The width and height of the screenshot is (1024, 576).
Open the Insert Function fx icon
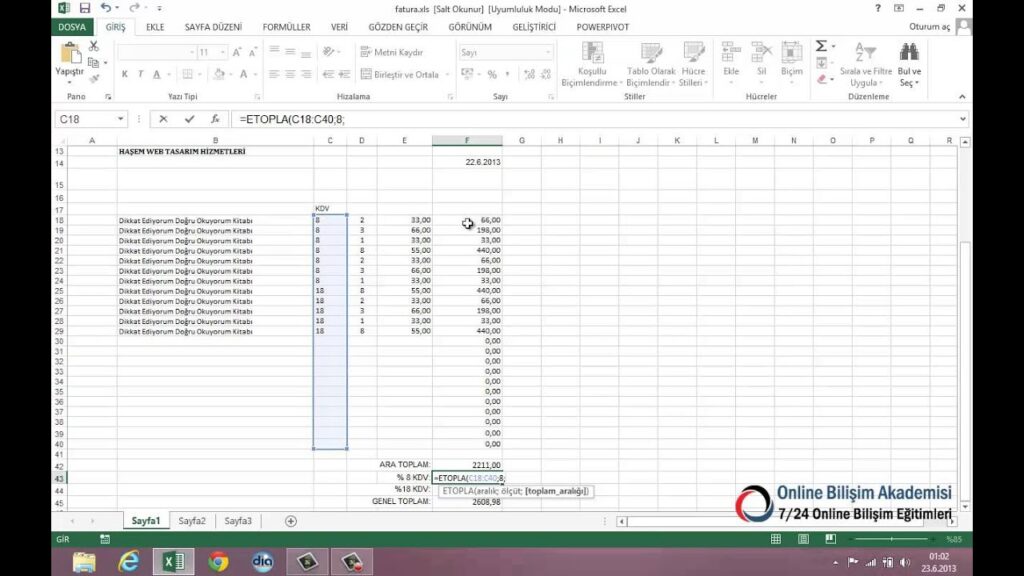pos(214,119)
